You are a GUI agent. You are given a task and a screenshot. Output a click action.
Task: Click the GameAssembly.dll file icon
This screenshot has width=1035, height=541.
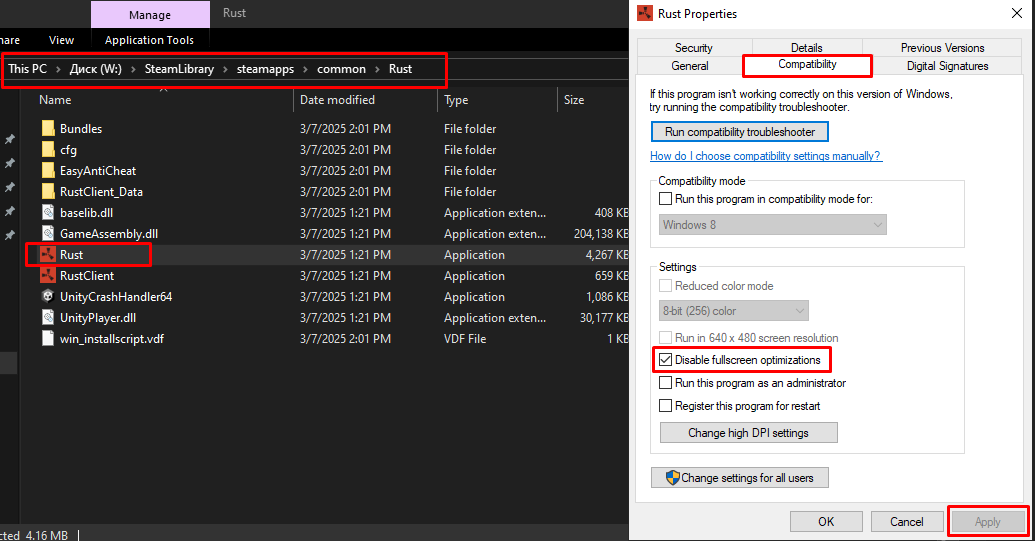[x=48, y=234]
